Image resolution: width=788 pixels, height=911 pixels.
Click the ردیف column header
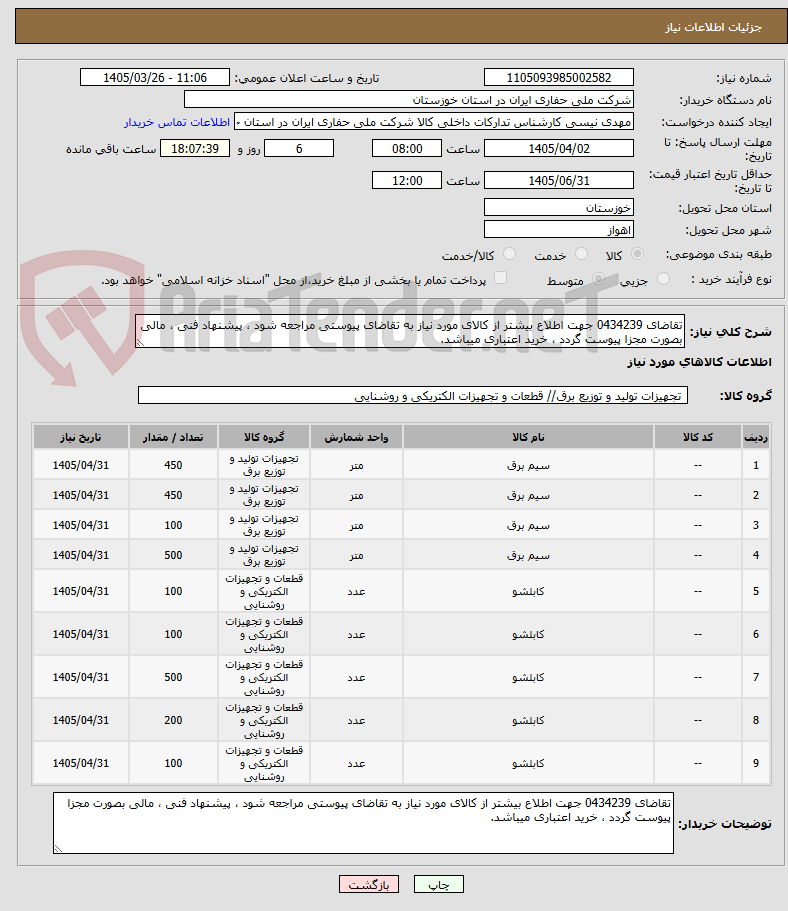[755, 437]
